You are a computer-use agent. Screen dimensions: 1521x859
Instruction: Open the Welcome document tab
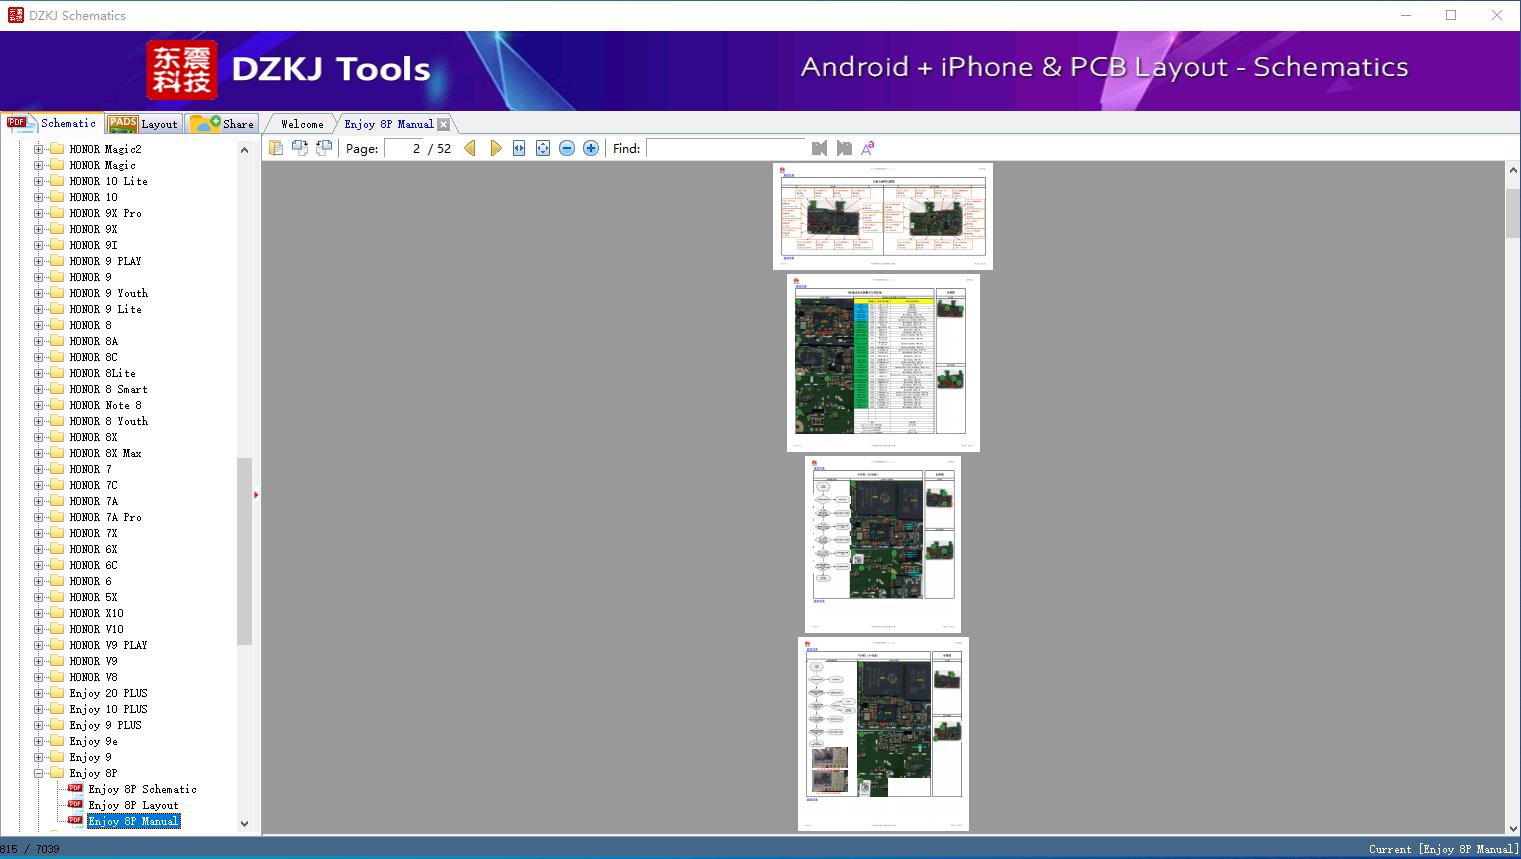tap(301, 124)
